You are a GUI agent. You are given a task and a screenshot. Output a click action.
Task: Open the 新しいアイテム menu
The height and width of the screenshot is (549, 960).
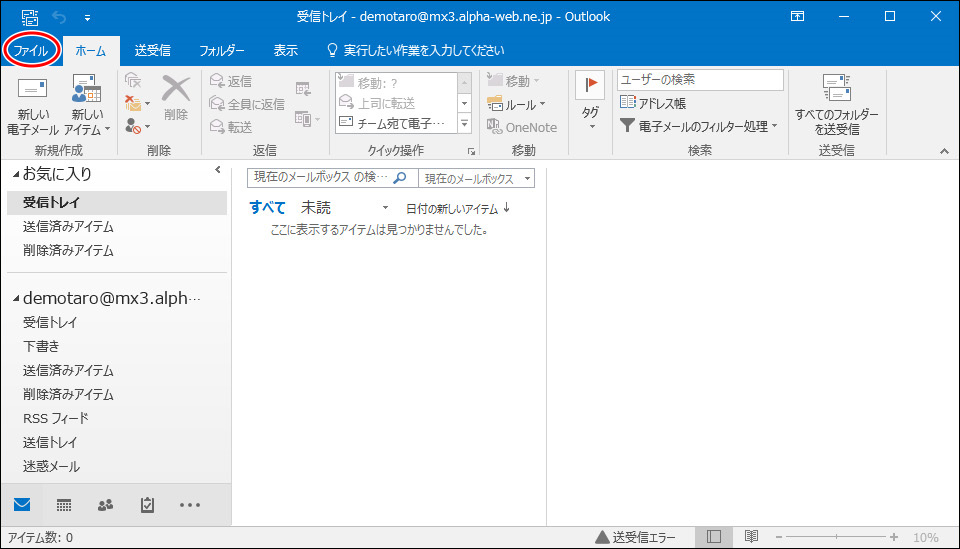point(87,105)
